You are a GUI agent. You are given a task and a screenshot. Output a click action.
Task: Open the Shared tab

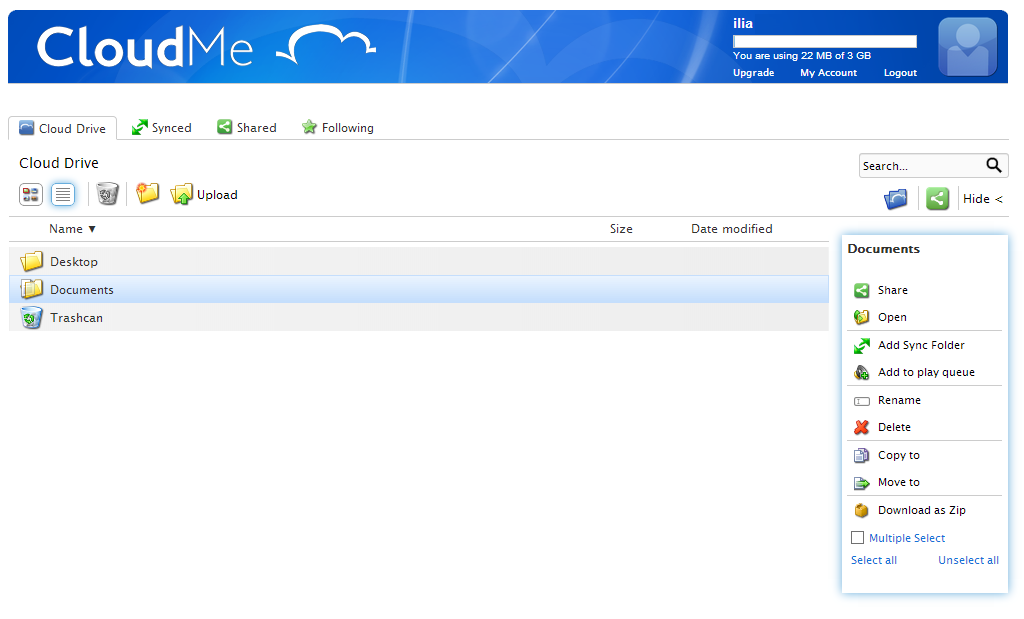[x=247, y=127]
